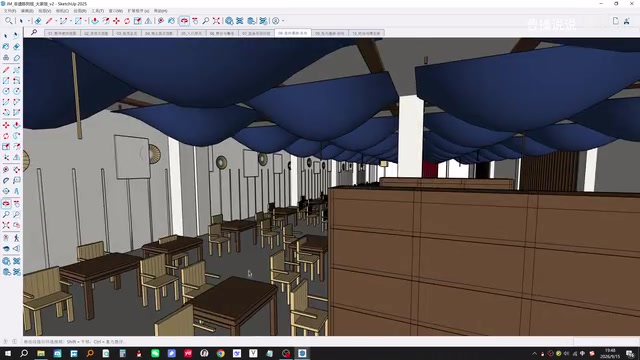Open WeChat green icon in taskbar

click(x=155, y=353)
